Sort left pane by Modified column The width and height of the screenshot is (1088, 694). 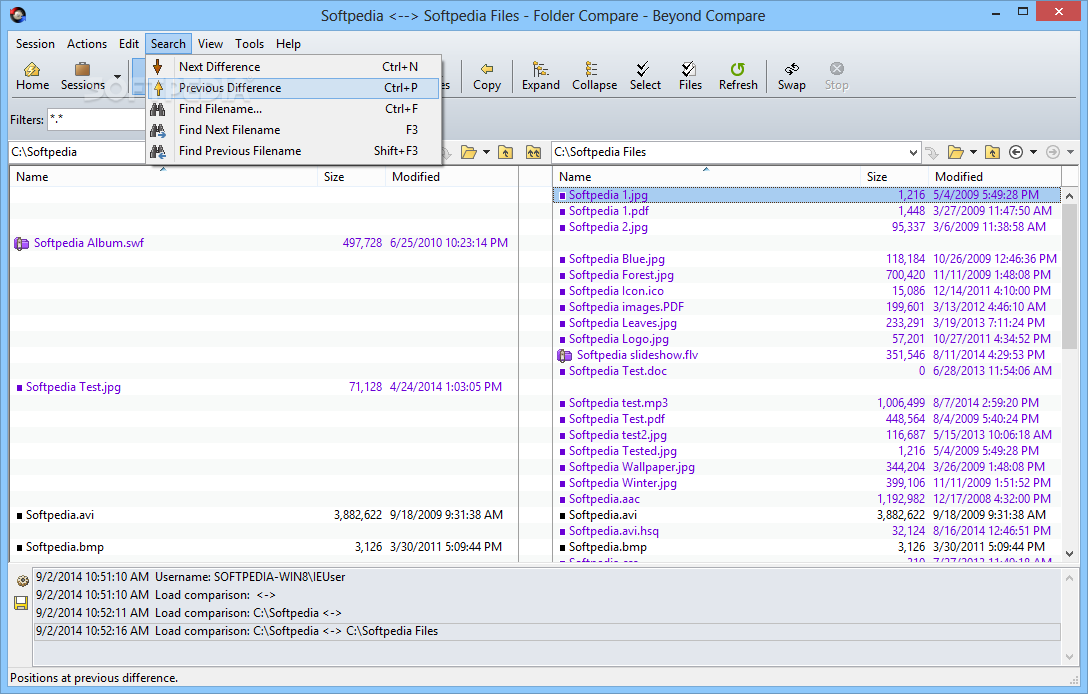pos(452,177)
